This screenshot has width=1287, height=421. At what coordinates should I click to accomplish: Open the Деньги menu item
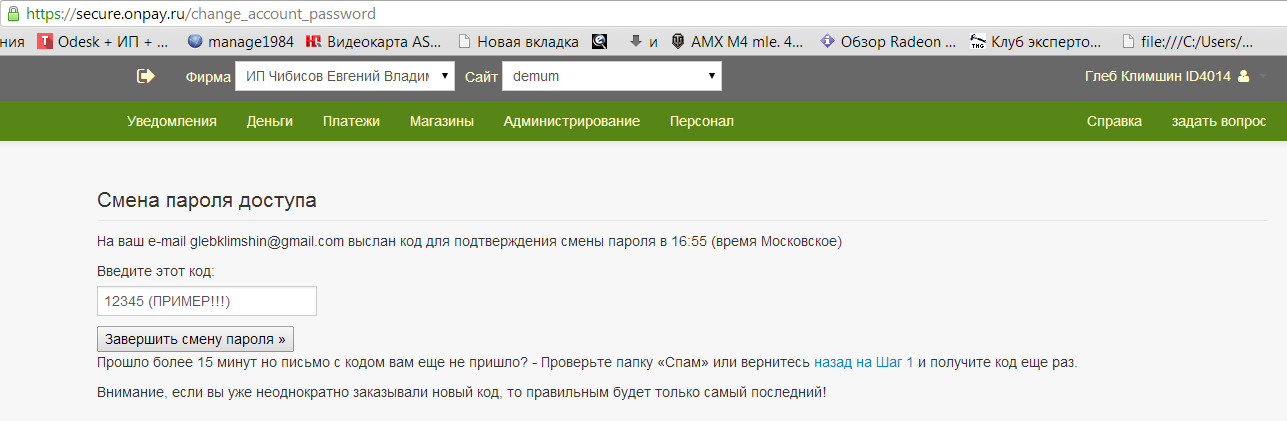tap(270, 121)
